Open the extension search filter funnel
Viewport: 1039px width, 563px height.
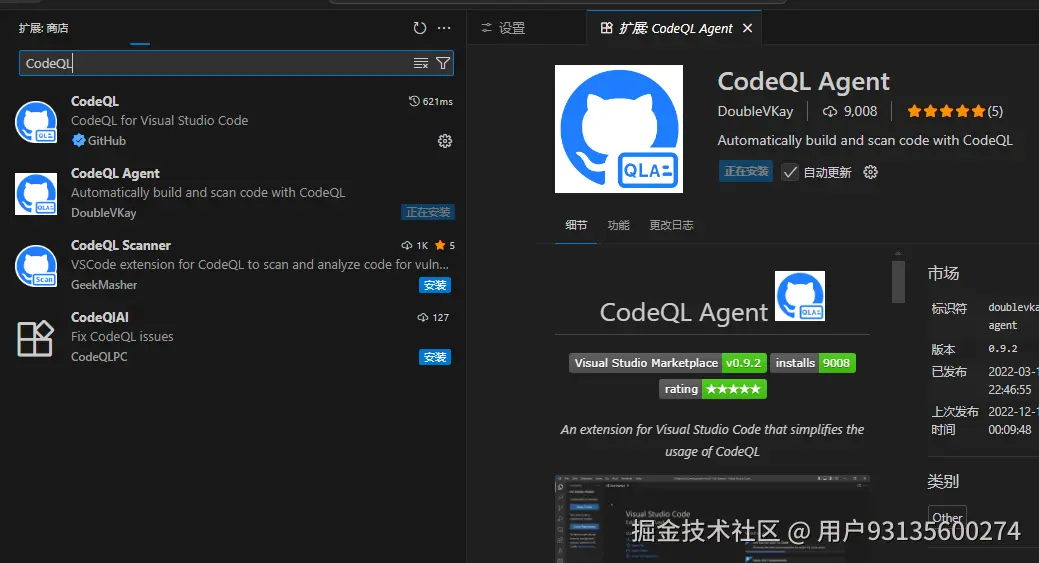(443, 64)
